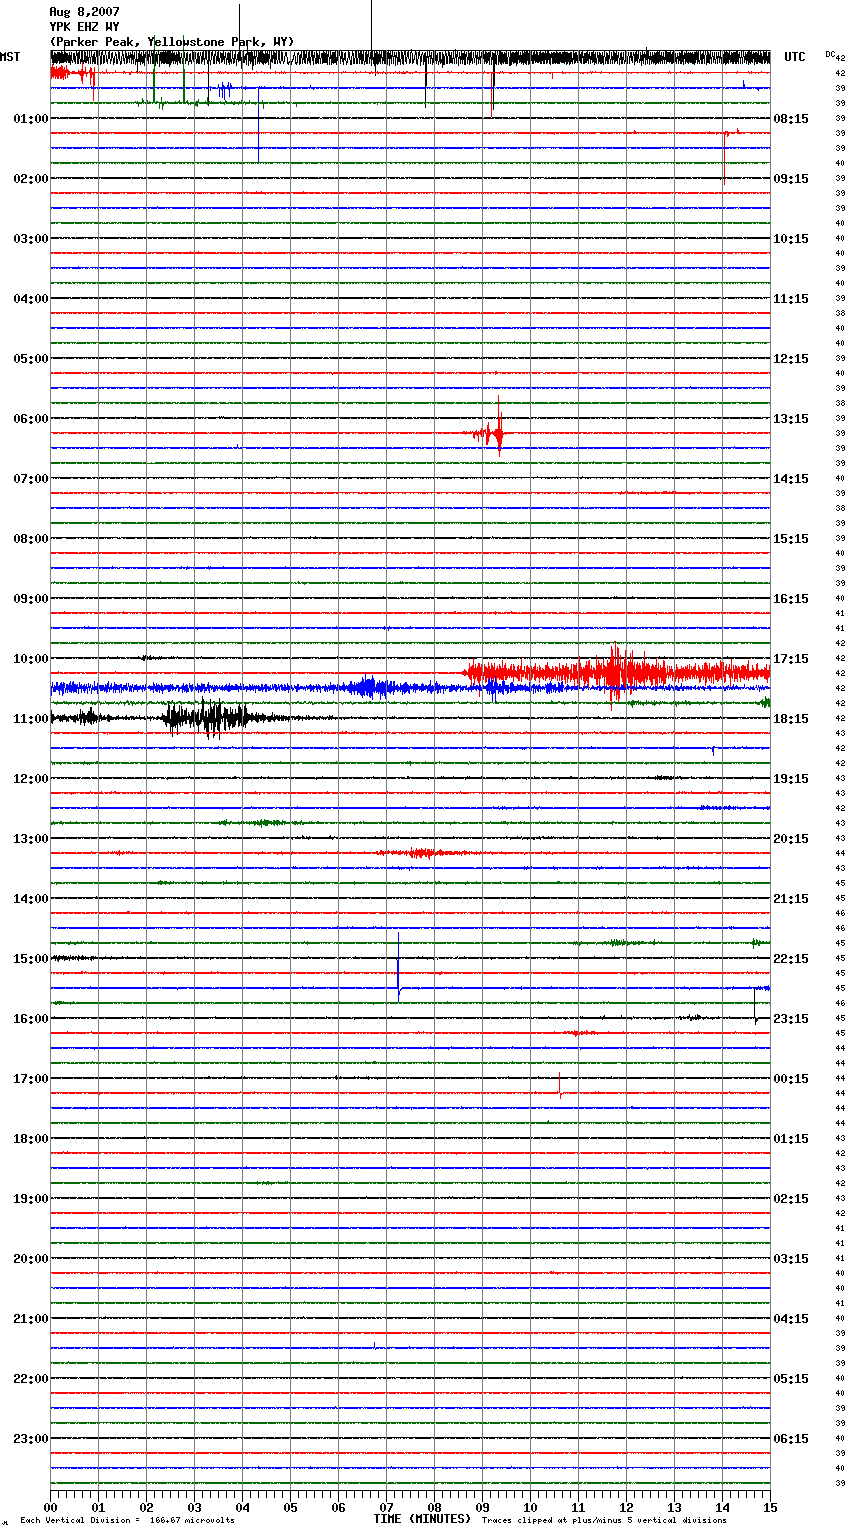This screenshot has width=850, height=1534.
Task: Click the "Each Vertical Division = 166.67 microvolts" footer note
Action: 127,1520
